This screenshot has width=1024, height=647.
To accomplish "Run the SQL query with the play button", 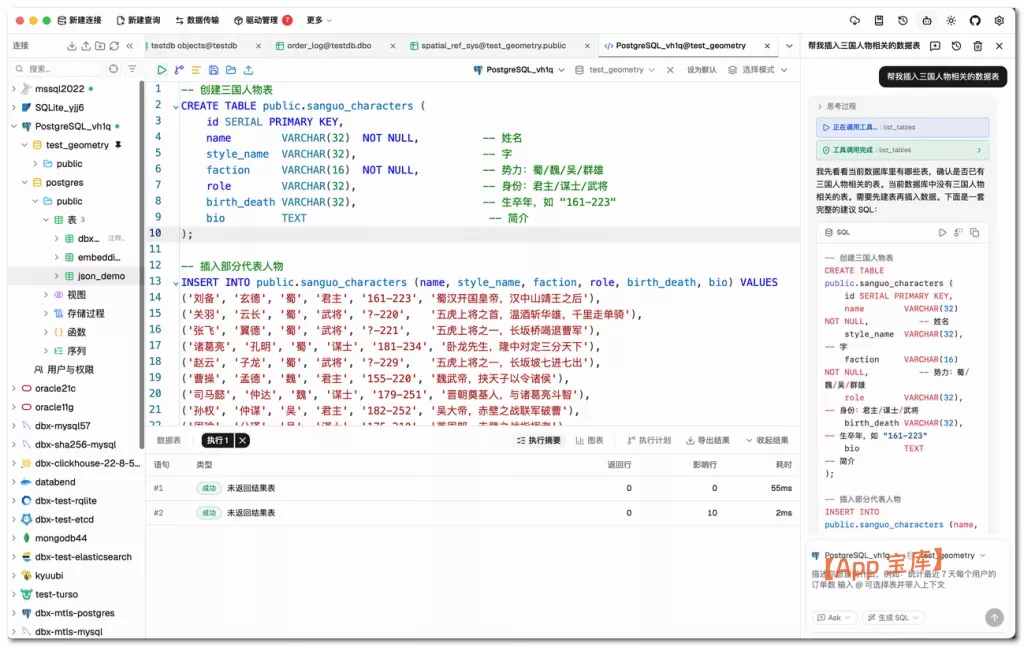I will [161, 70].
